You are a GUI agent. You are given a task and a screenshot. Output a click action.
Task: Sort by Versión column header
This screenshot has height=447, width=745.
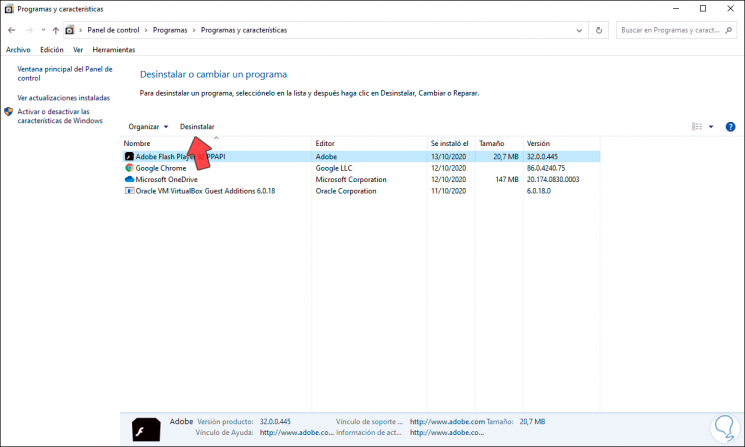coord(562,143)
